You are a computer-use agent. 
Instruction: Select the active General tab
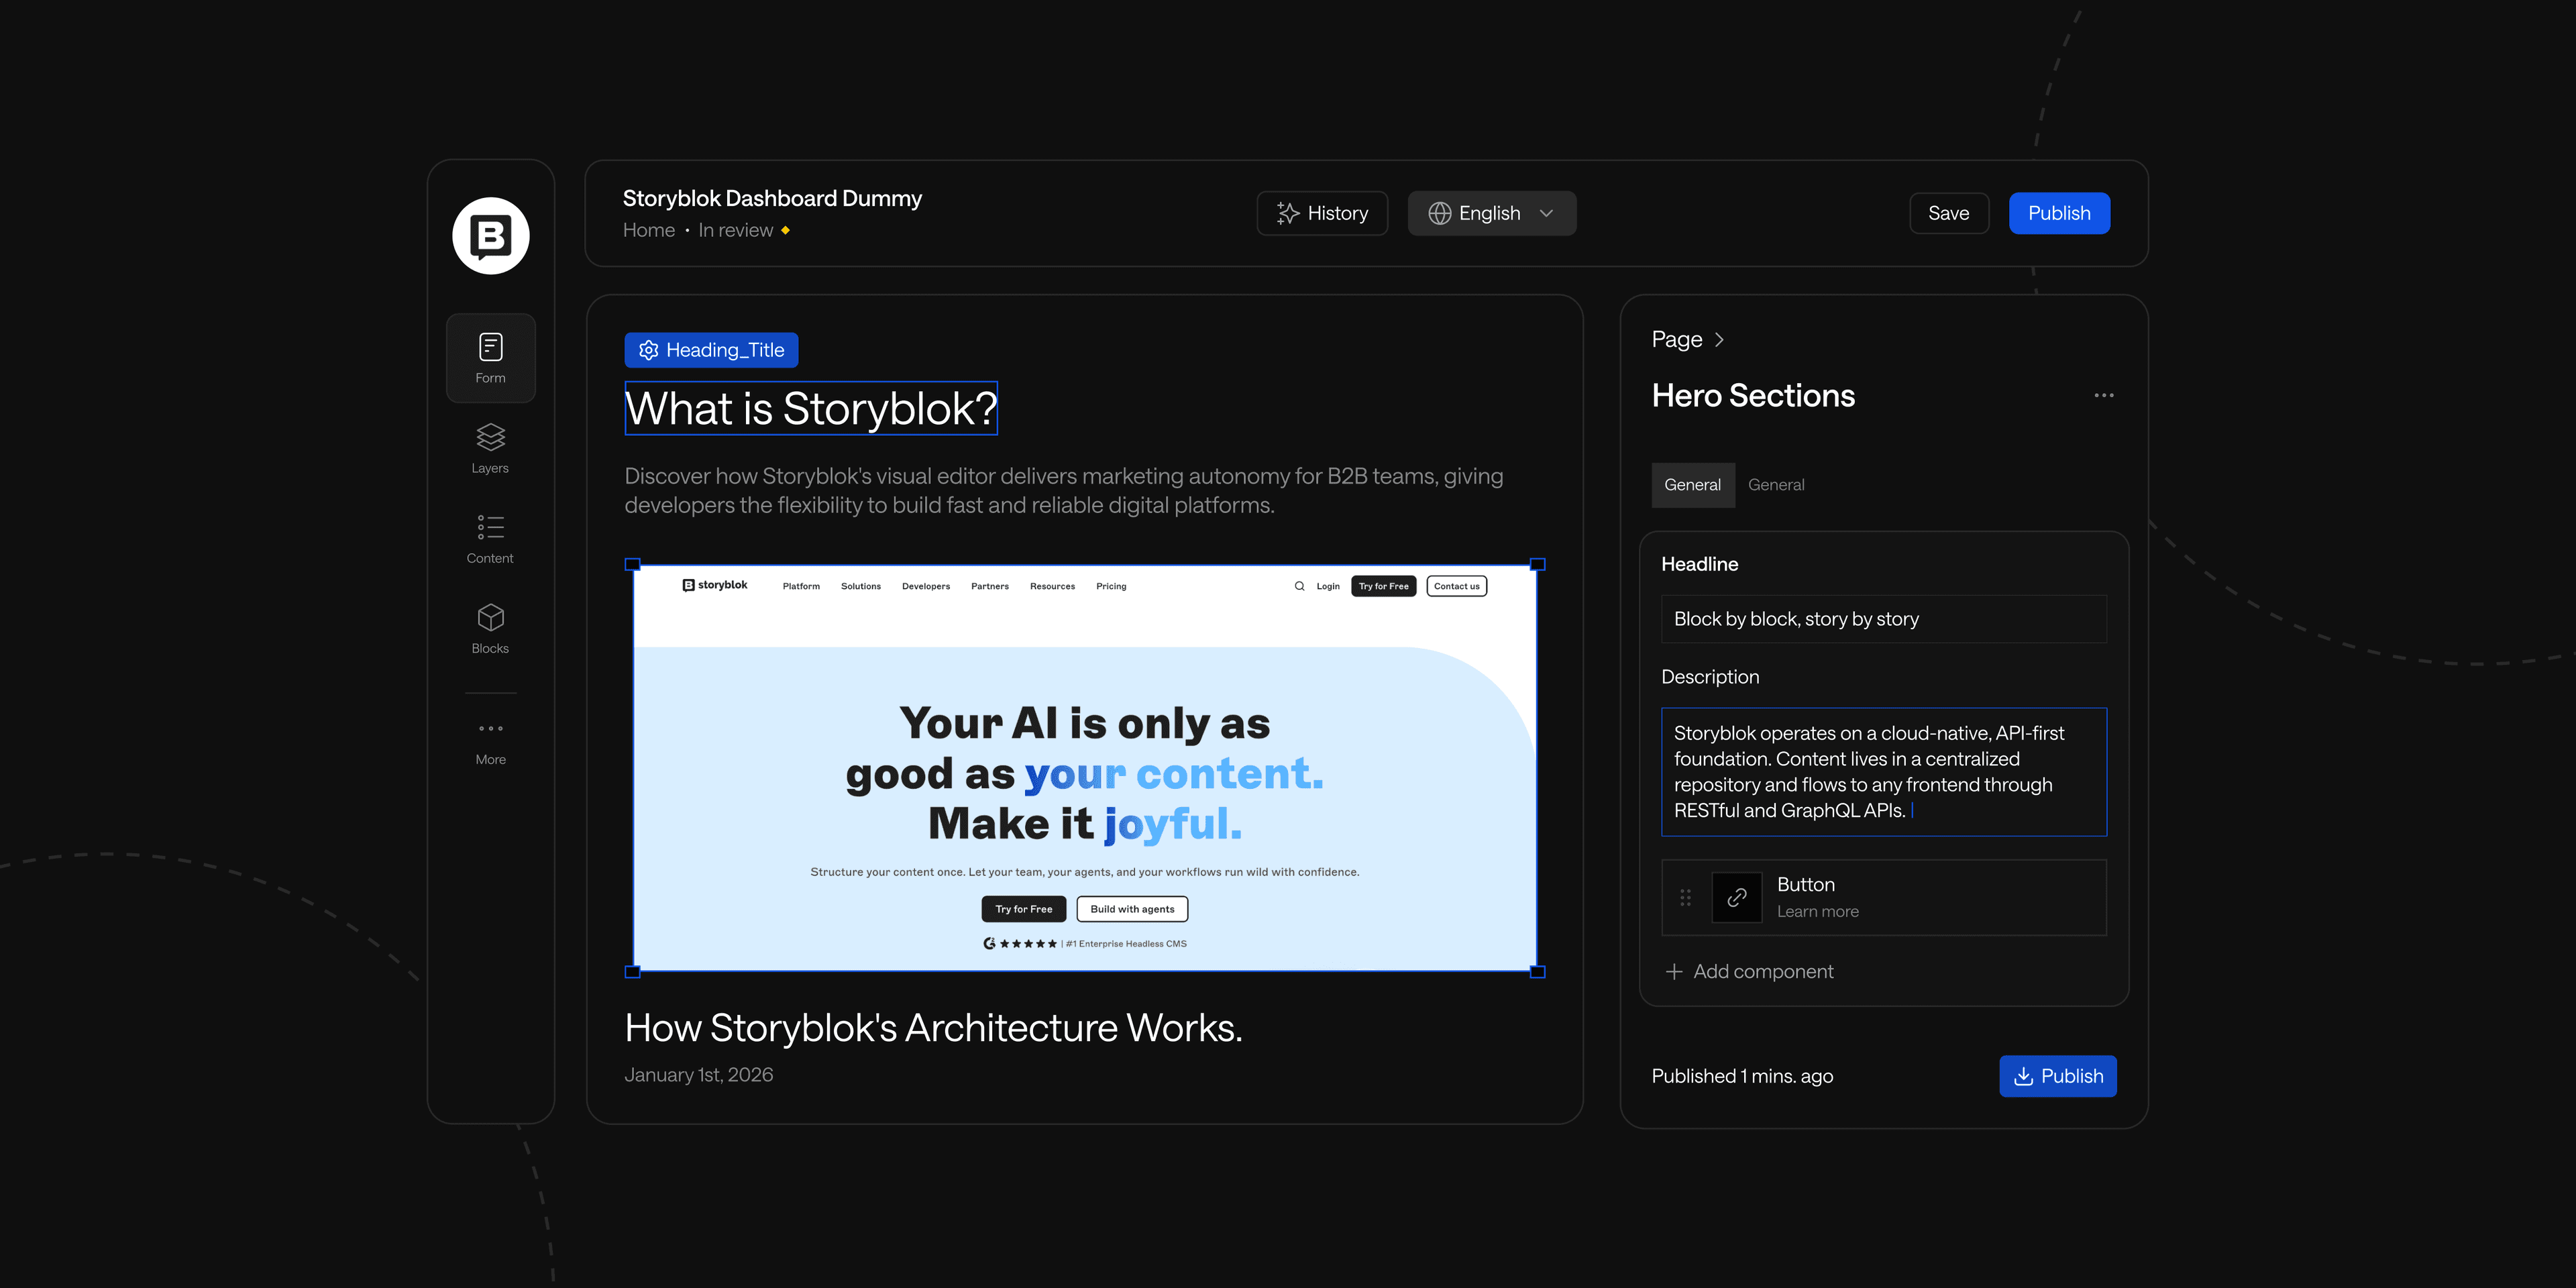pyautogui.click(x=1692, y=485)
